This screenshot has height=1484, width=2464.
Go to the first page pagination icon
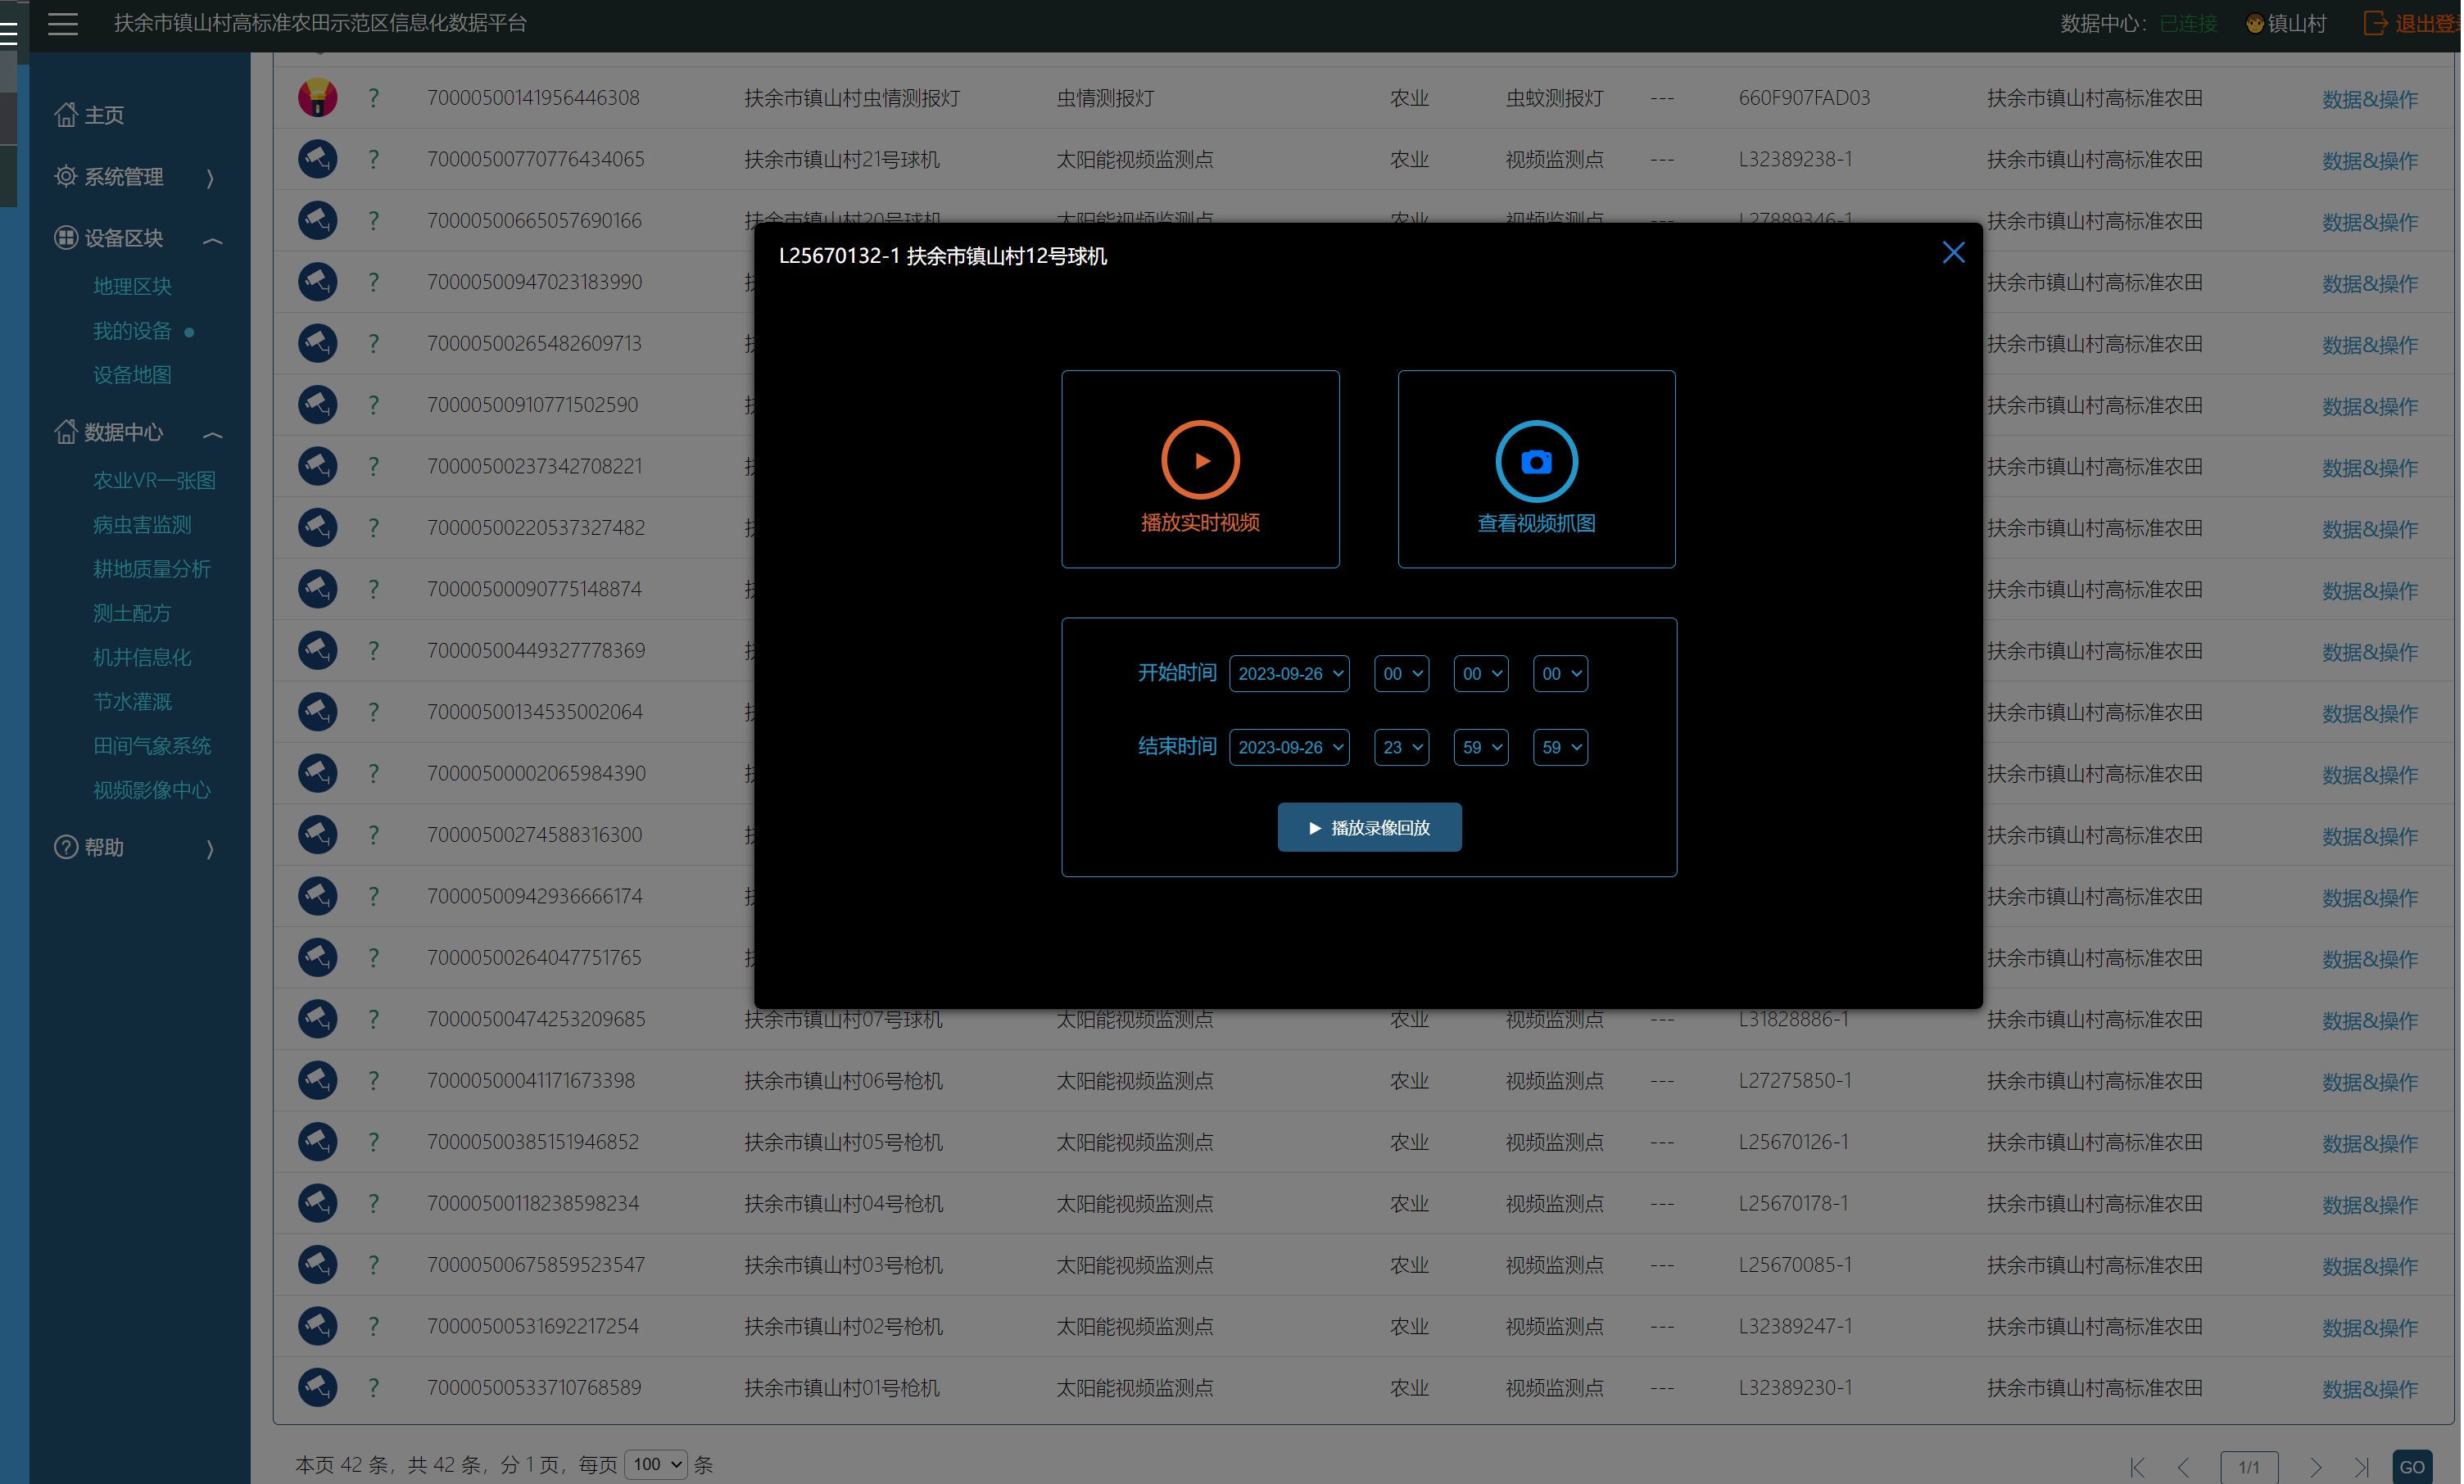(2138, 1467)
